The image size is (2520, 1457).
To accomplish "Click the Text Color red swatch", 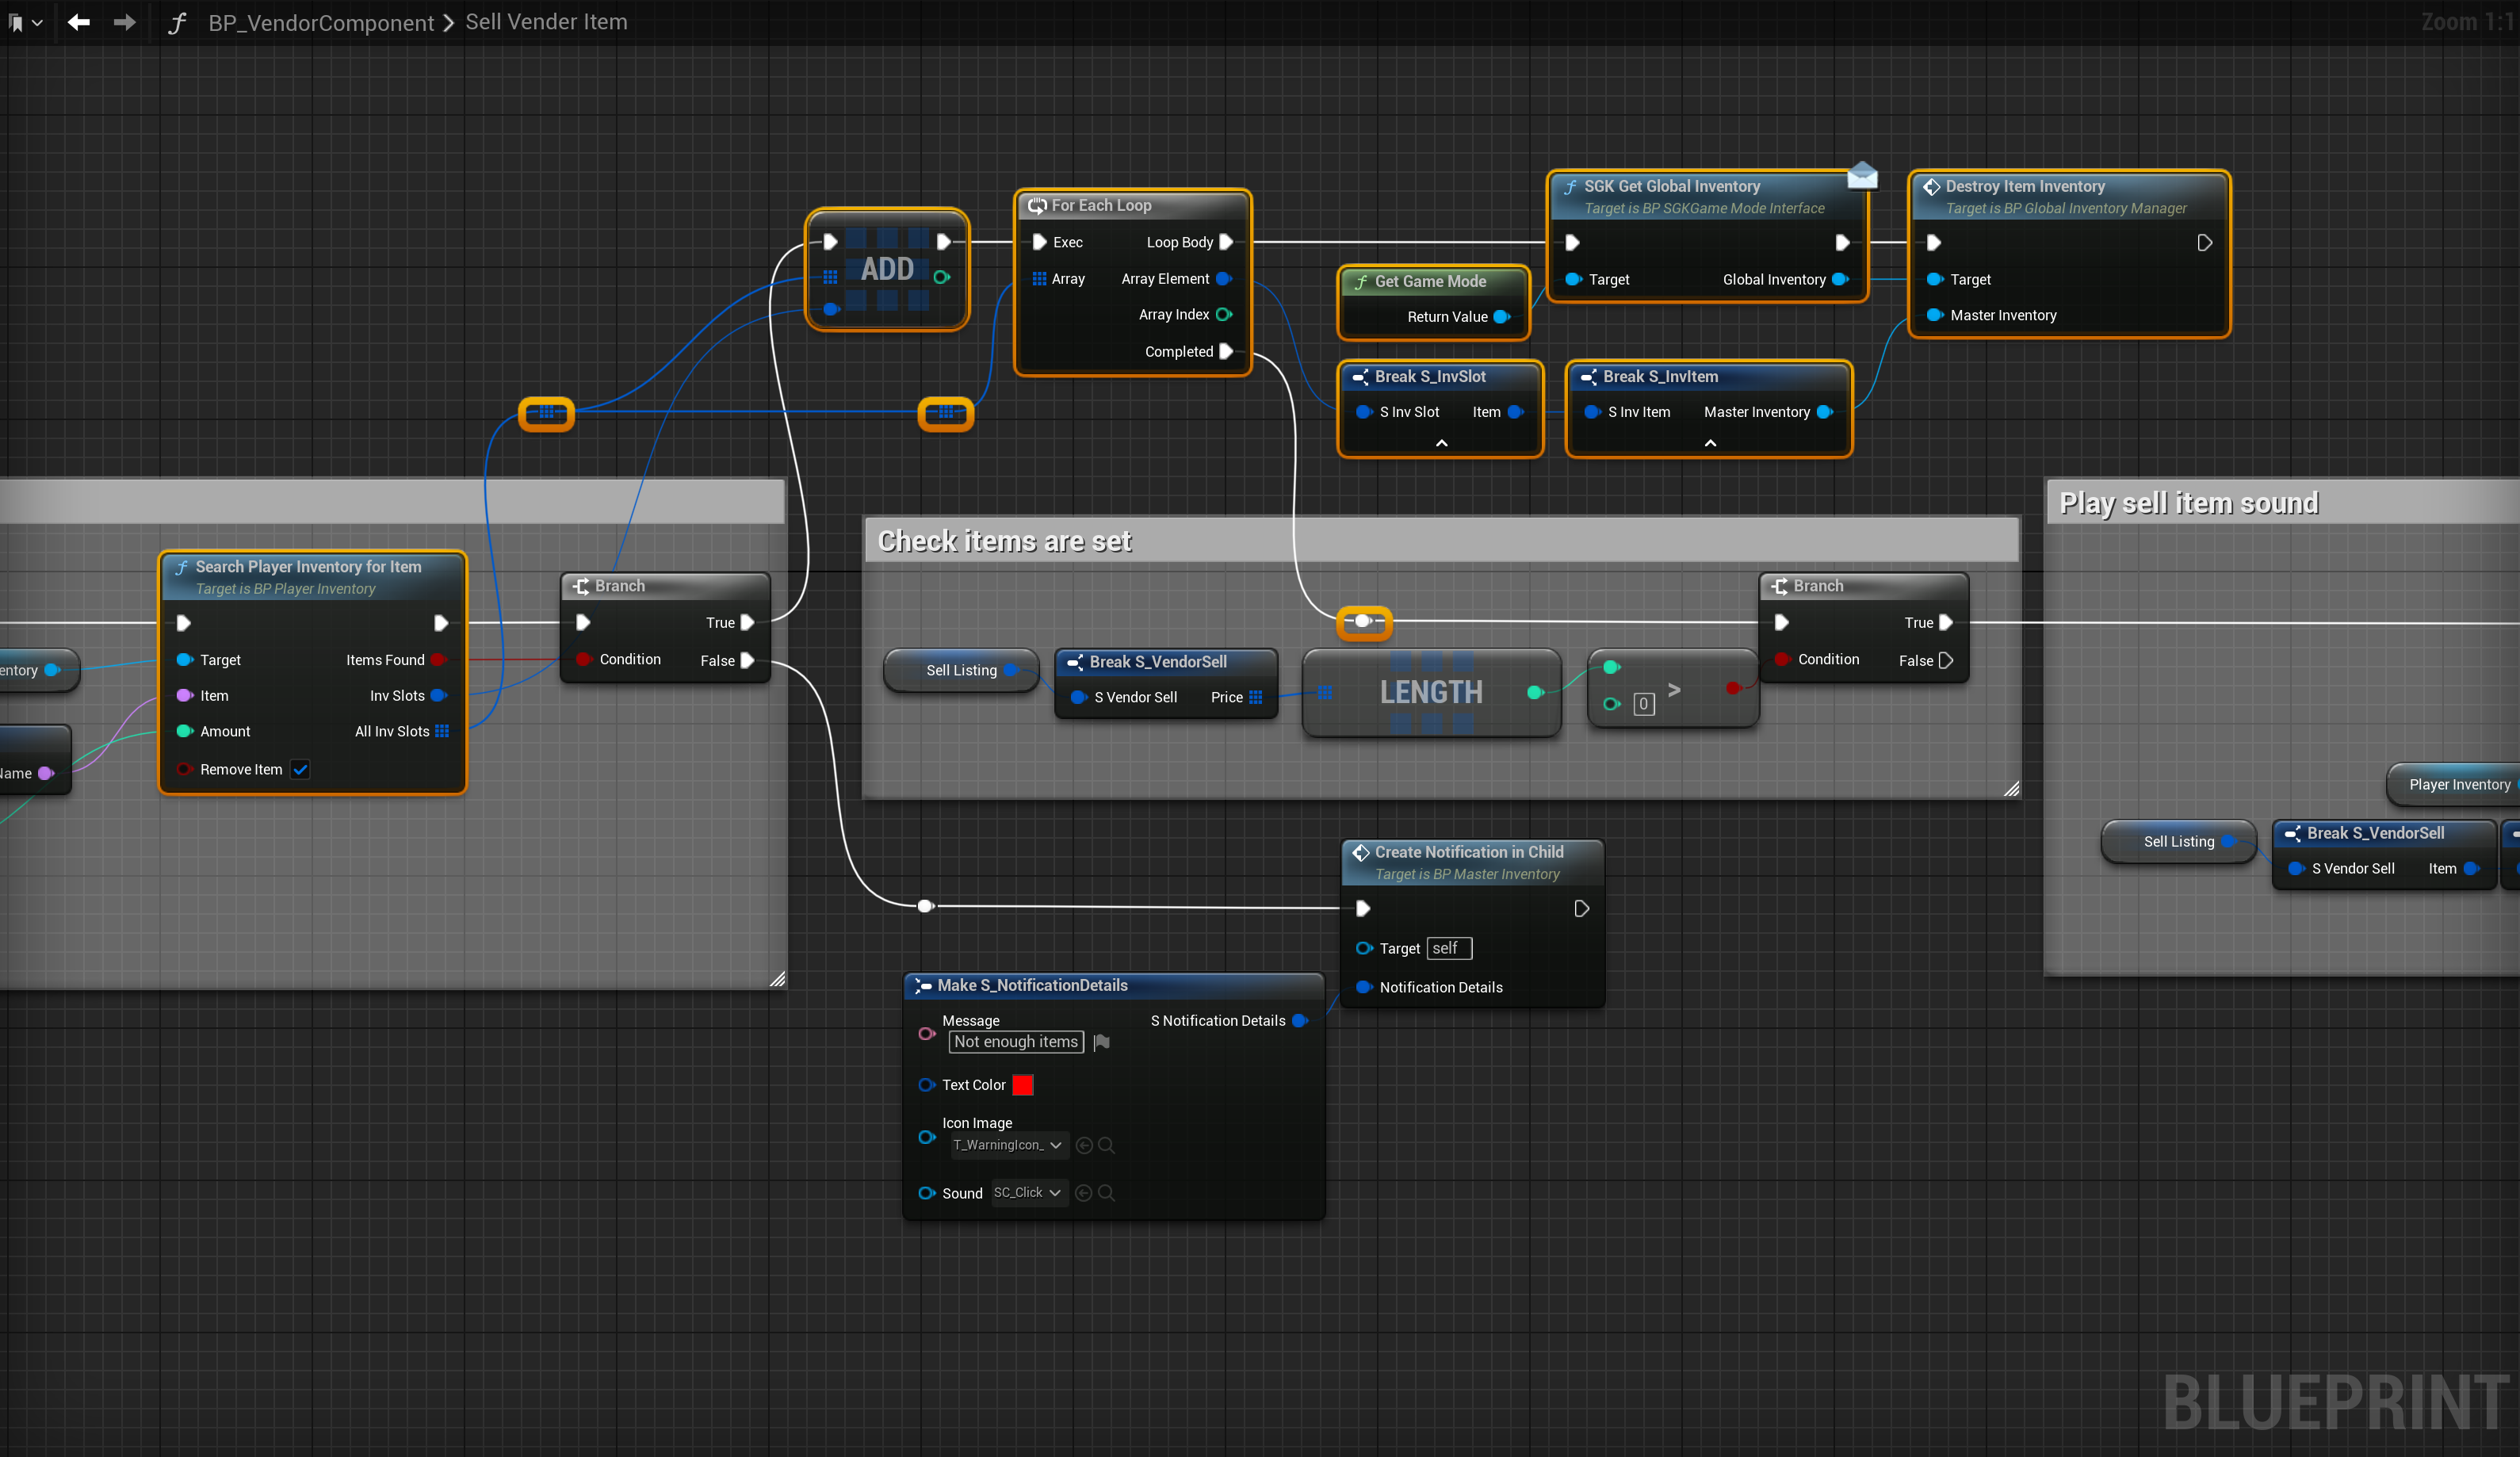I will point(1022,1085).
